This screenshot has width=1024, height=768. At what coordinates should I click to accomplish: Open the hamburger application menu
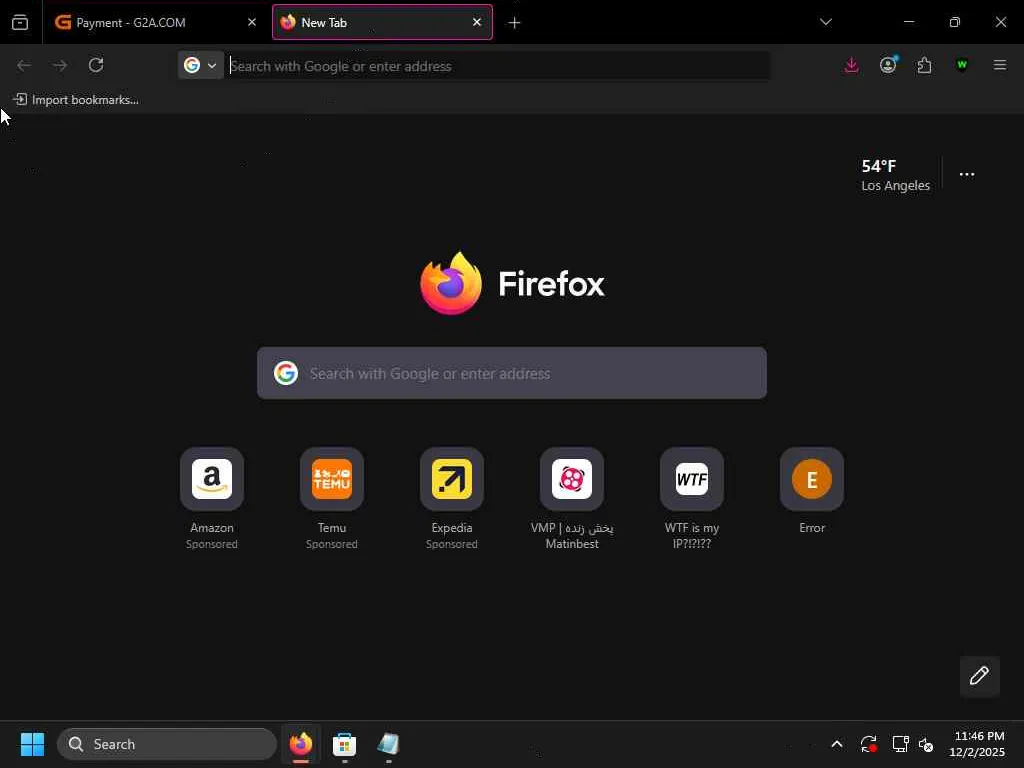pyautogui.click(x=999, y=65)
